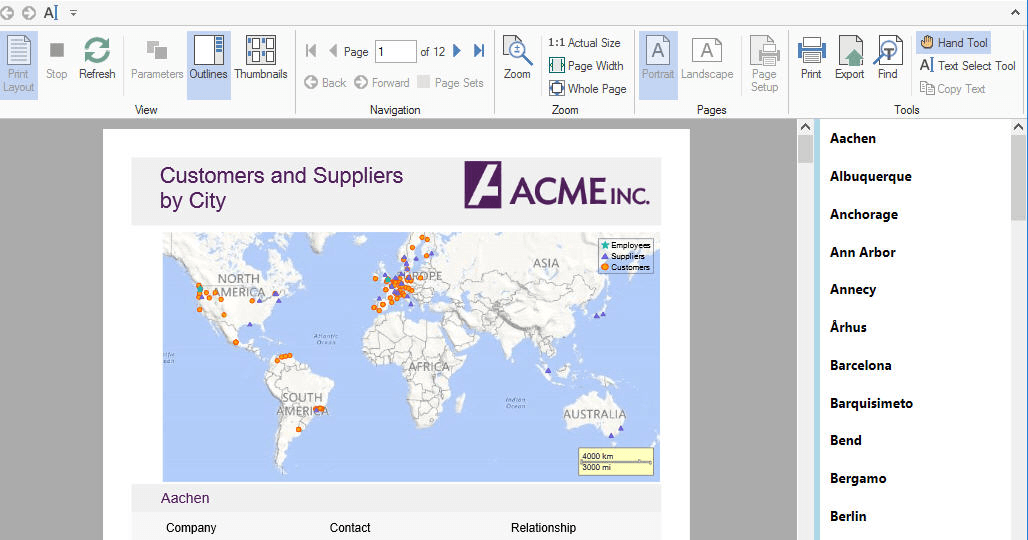Click the Refresh report icon
1028x540 pixels.
tap(97, 58)
